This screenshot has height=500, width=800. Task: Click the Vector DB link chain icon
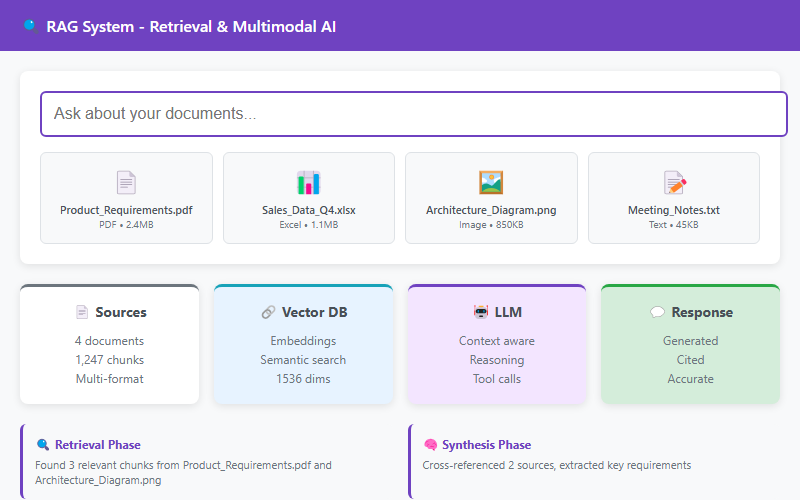268,312
